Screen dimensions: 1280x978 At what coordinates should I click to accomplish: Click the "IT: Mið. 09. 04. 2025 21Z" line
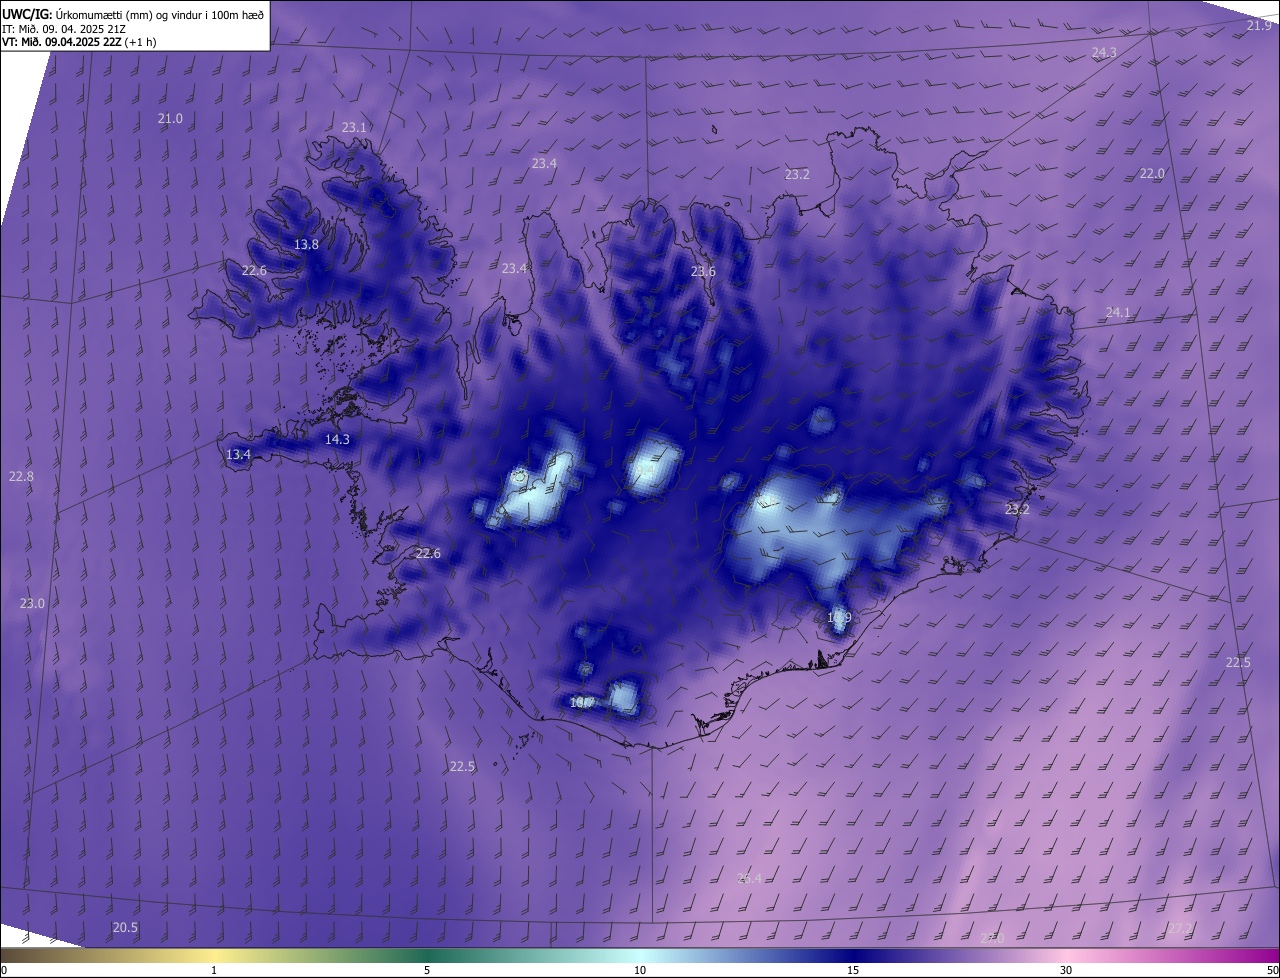64,29
